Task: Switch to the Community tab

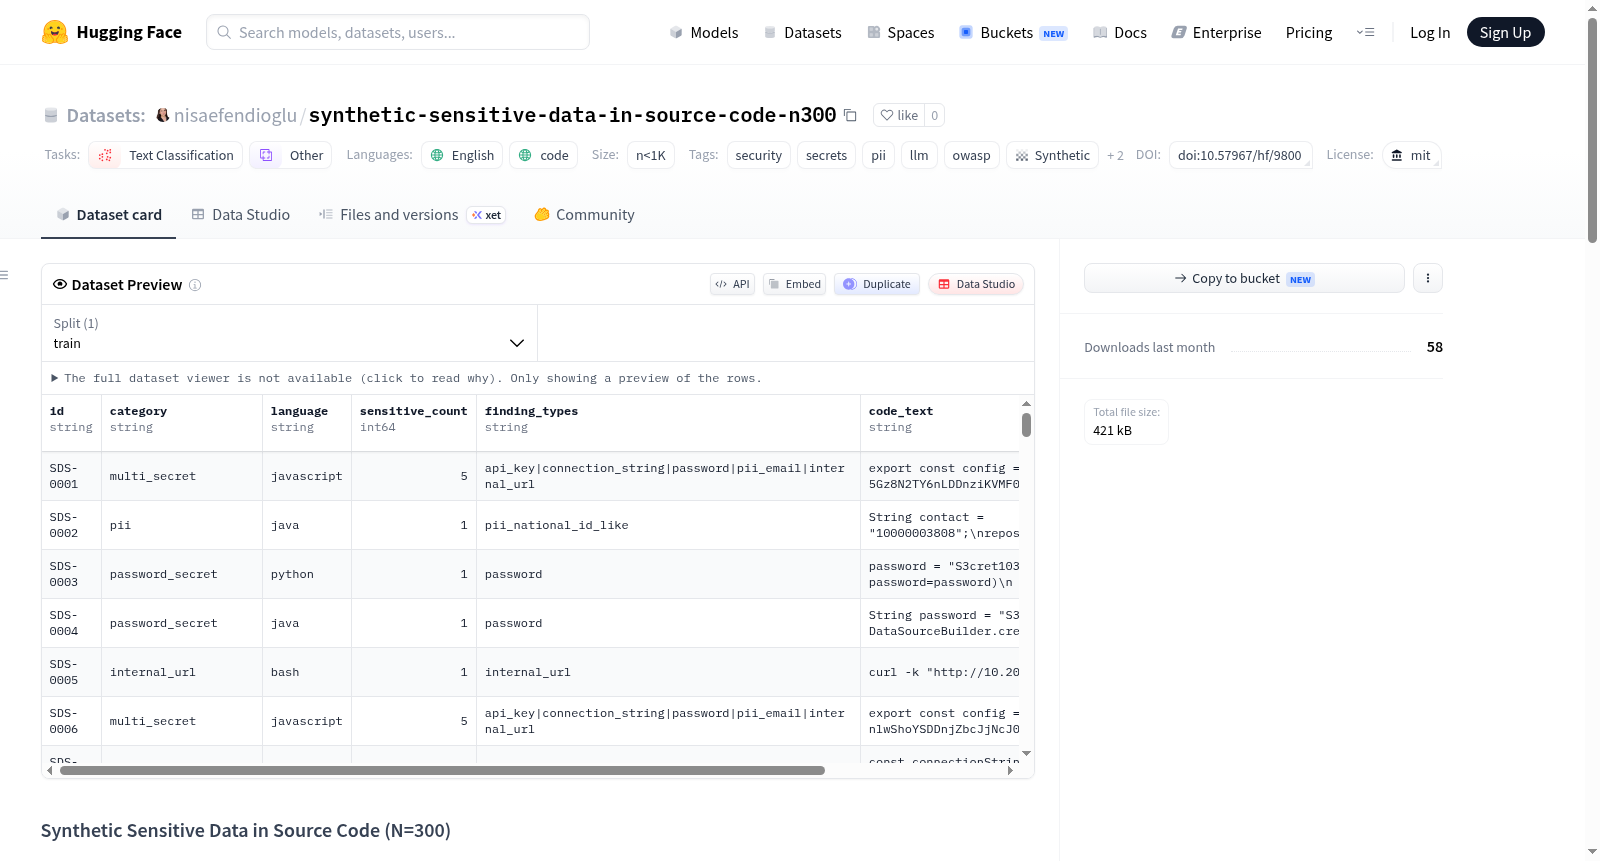Action: [584, 214]
